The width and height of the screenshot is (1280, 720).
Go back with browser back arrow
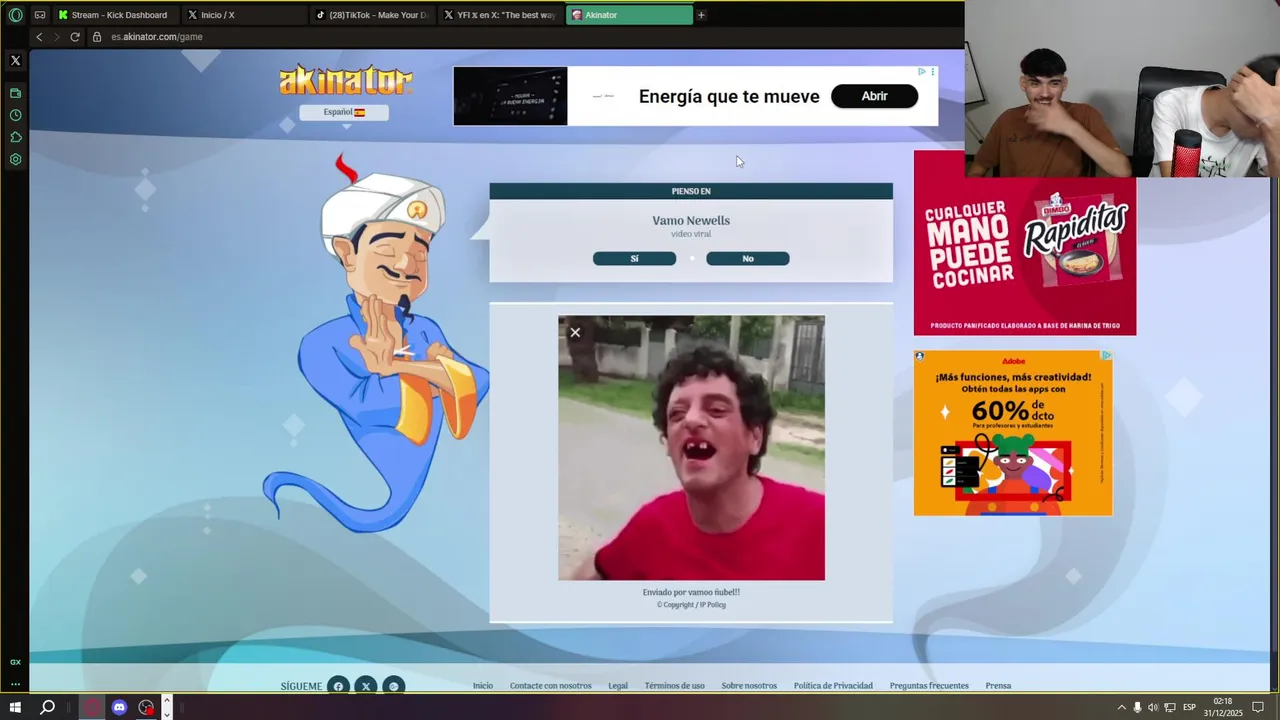click(x=39, y=37)
